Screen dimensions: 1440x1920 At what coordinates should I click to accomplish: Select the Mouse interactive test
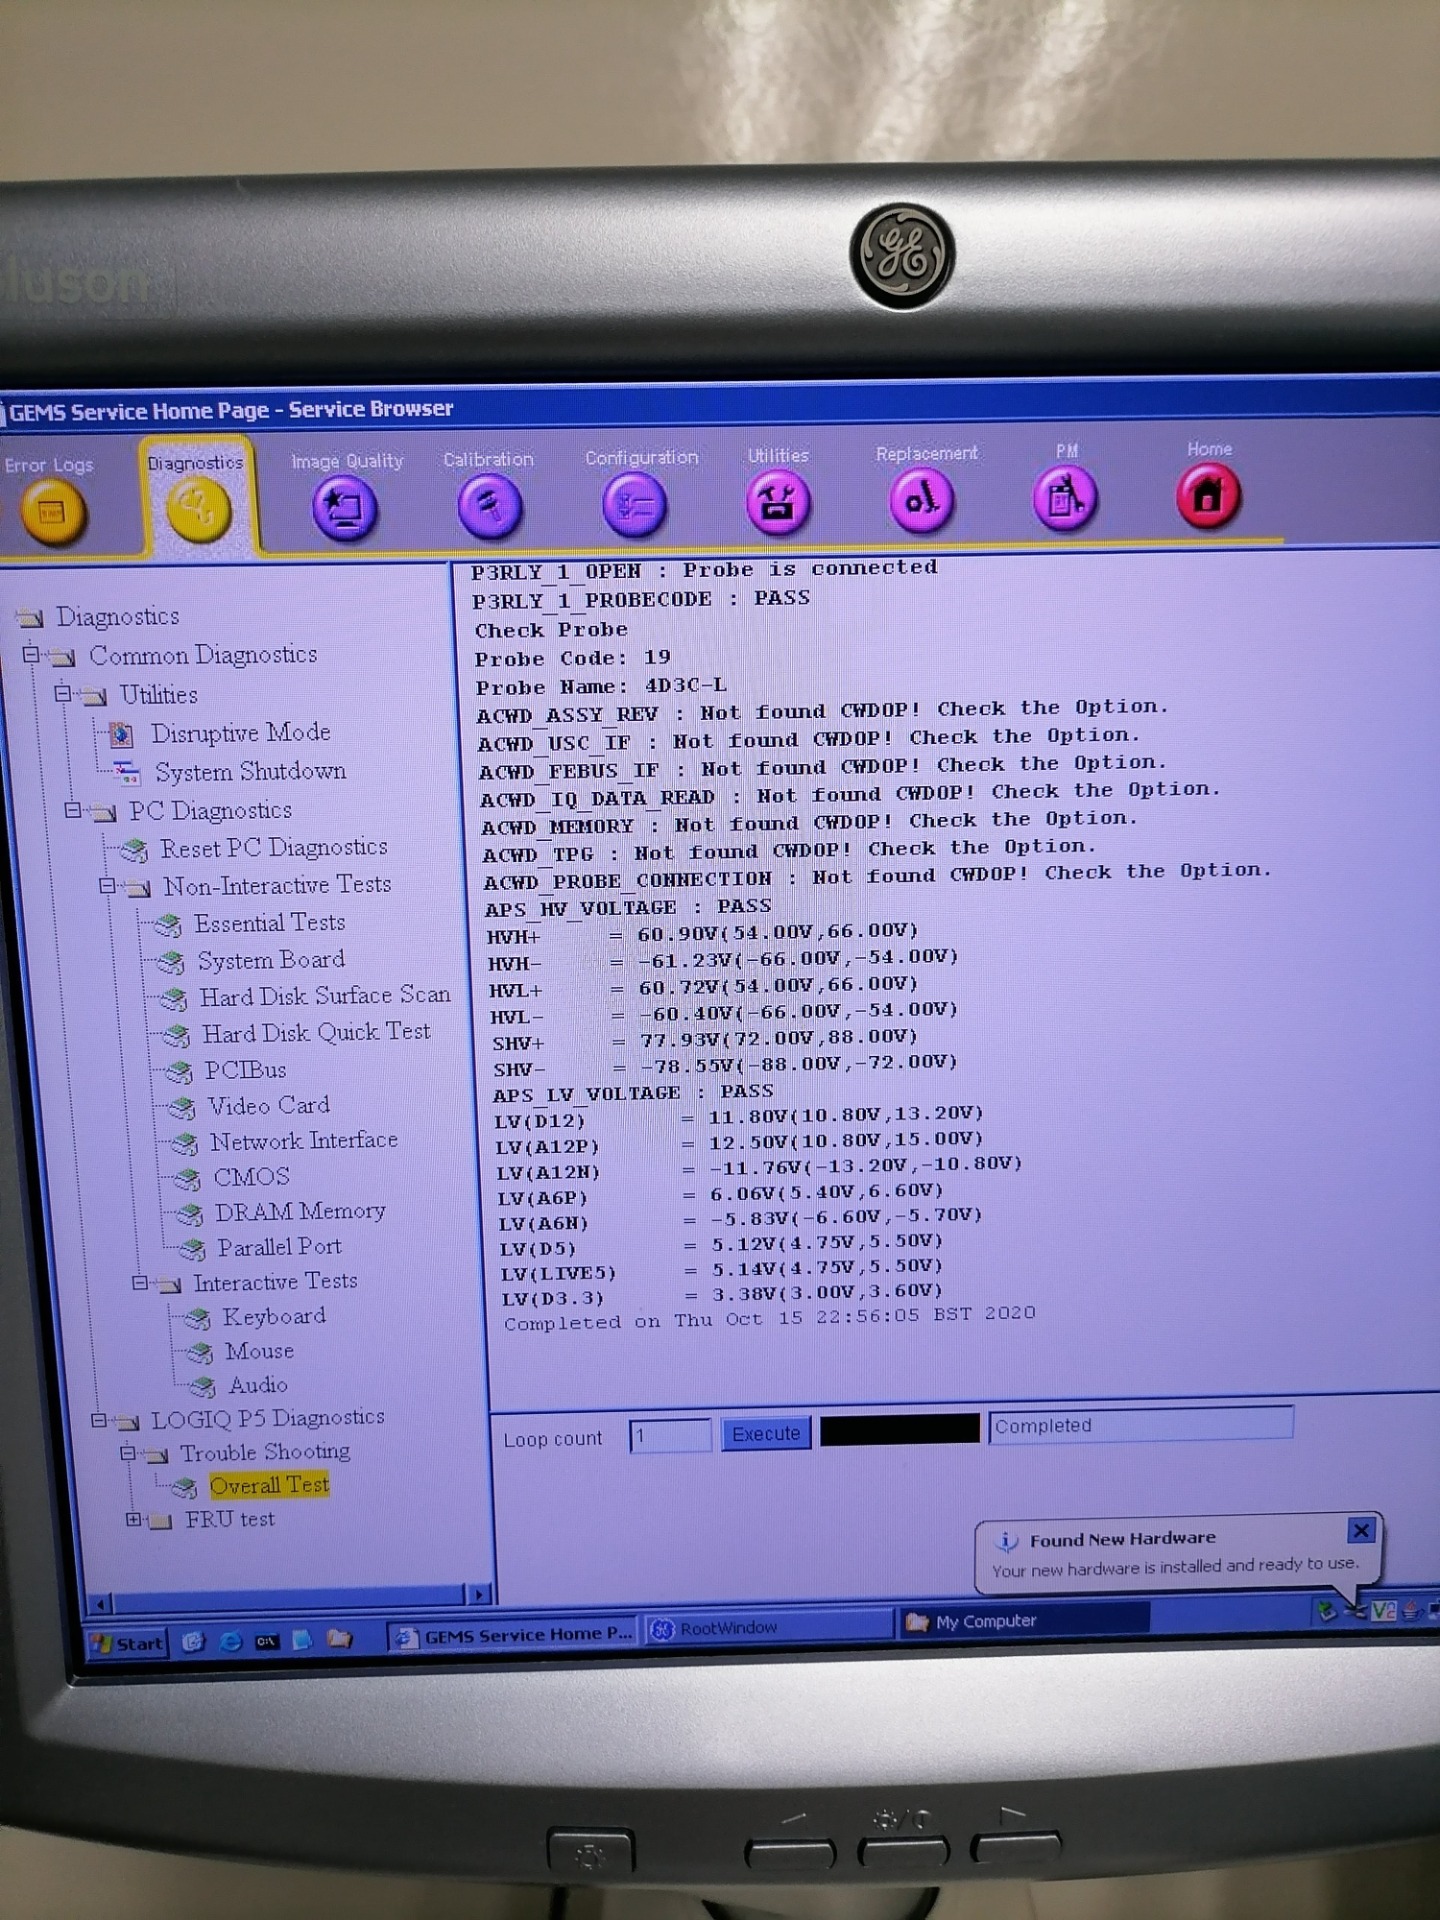(259, 1352)
